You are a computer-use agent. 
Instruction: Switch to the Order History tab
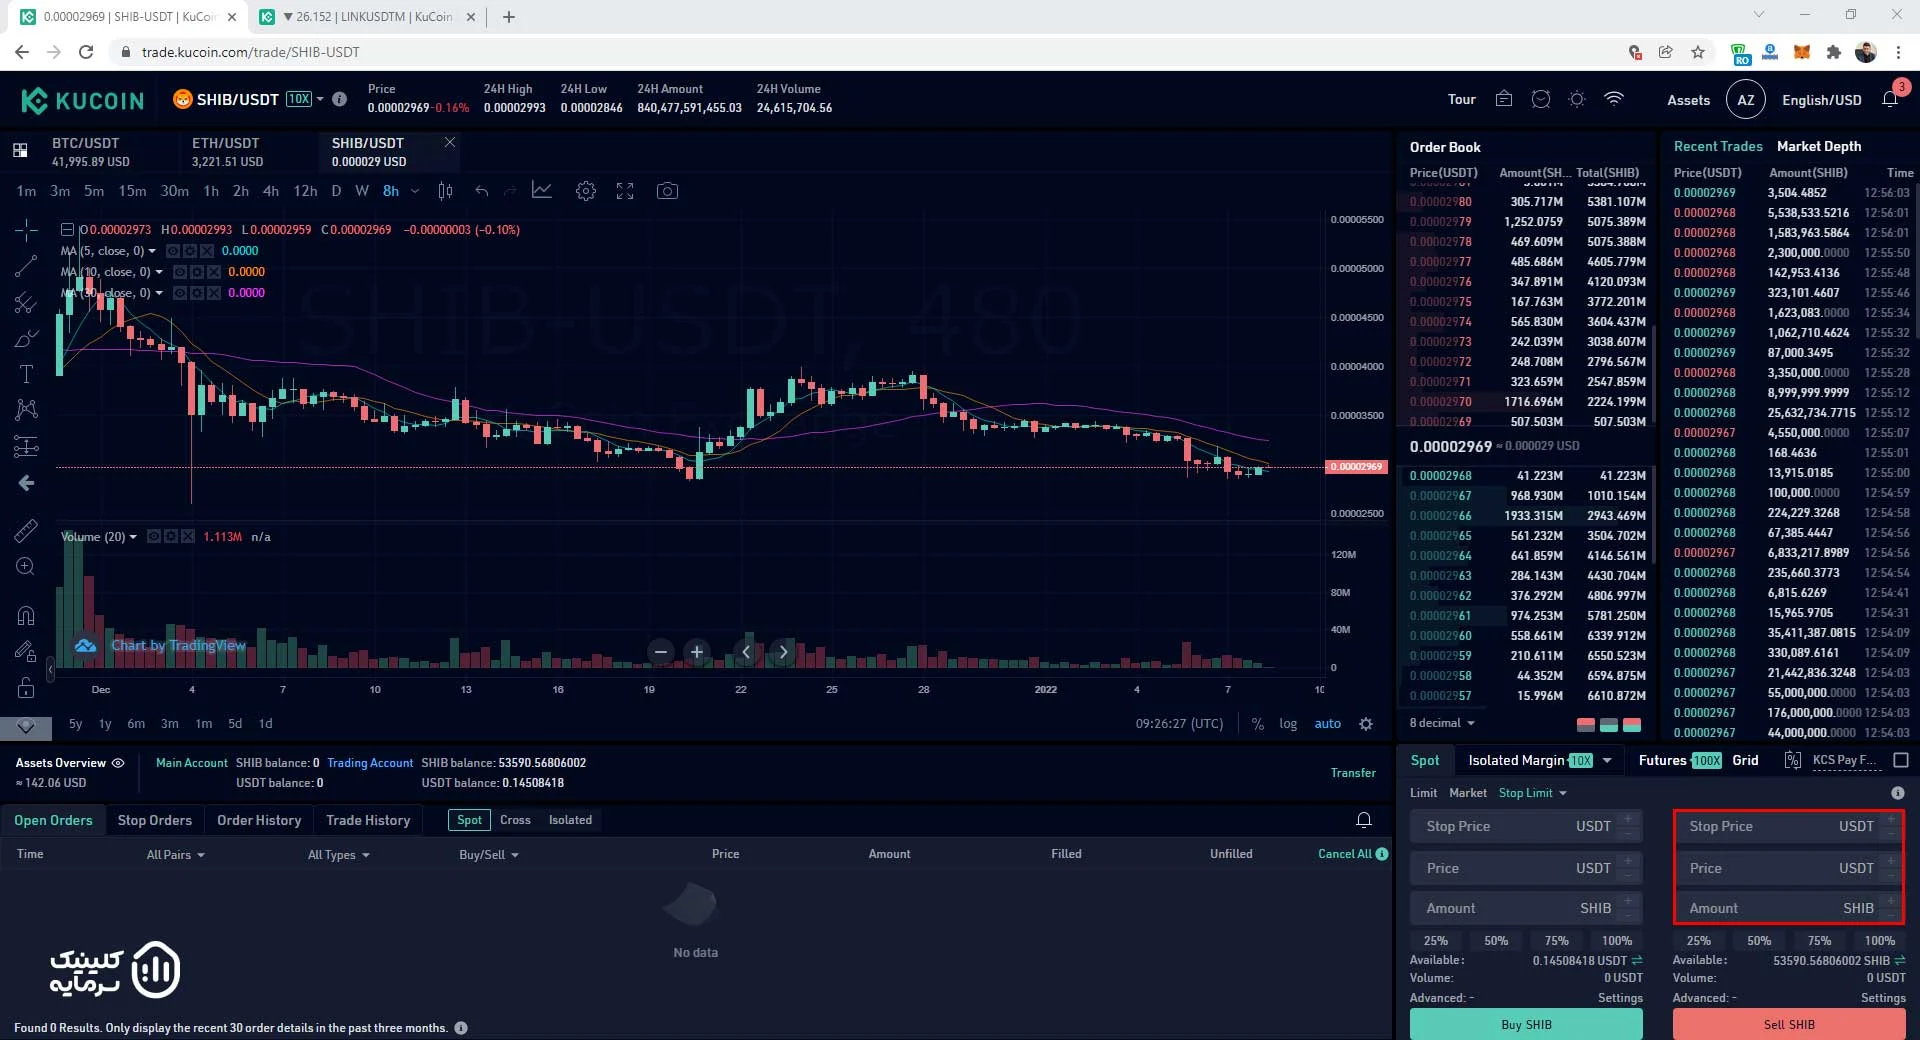[259, 820]
